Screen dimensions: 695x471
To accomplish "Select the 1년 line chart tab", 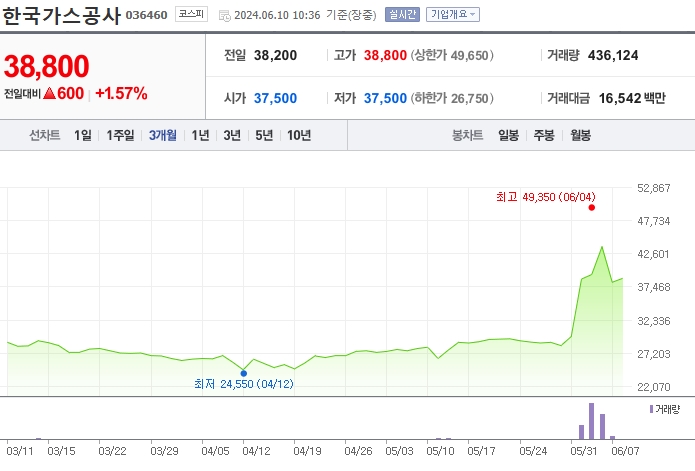I will click(x=200, y=135).
